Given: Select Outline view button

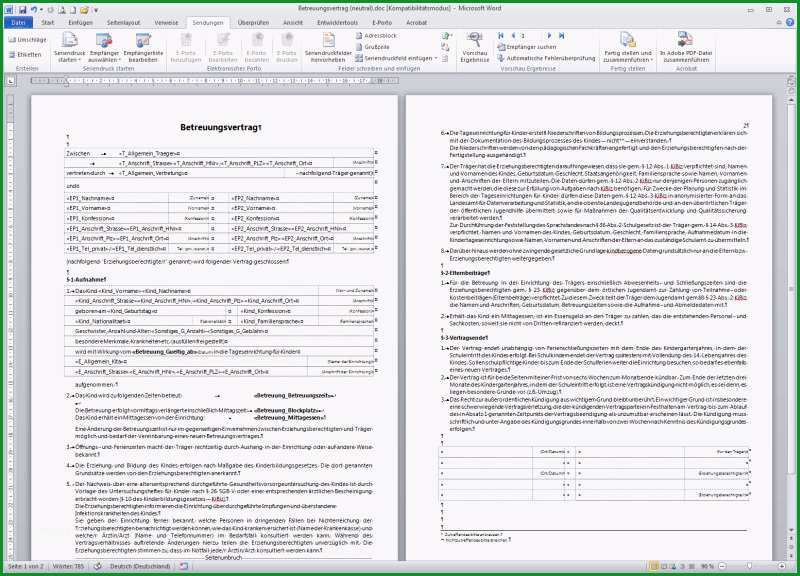Looking at the screenshot, I should (x=683, y=566).
